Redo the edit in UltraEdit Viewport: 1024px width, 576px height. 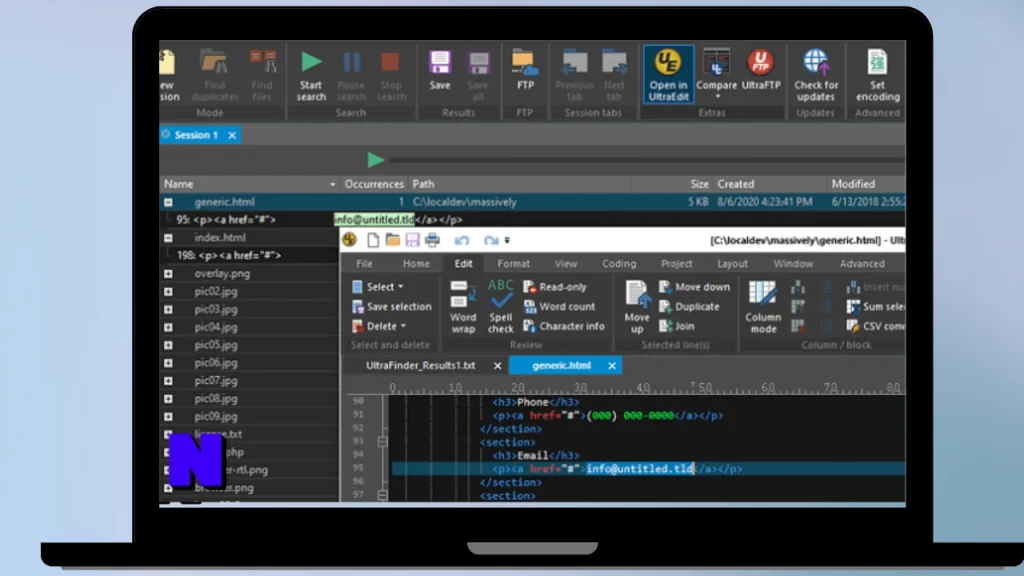pyautogui.click(x=490, y=240)
